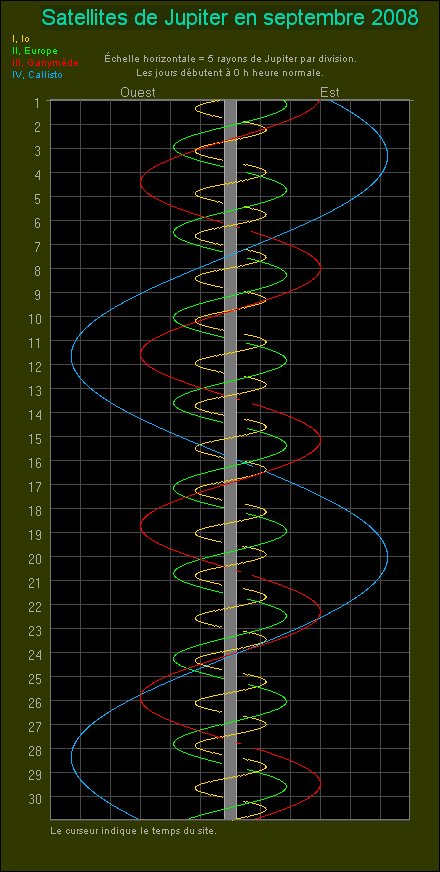
Task: Select the 'II, Europe' legend entry
Action: tap(34, 51)
